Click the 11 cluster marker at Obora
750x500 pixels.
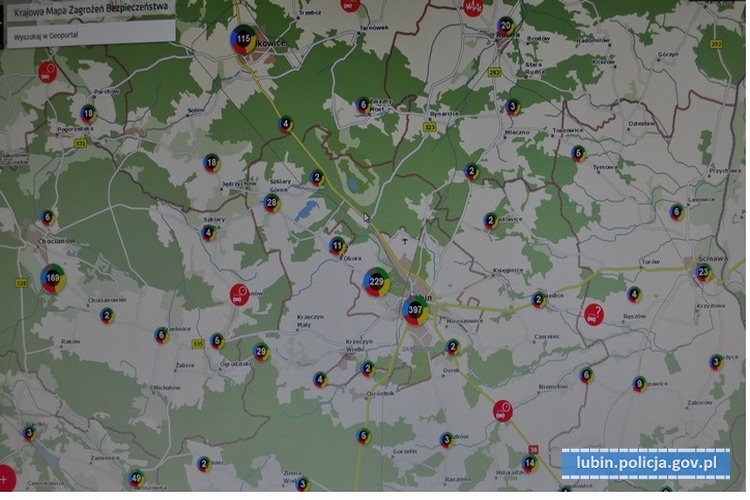(338, 245)
